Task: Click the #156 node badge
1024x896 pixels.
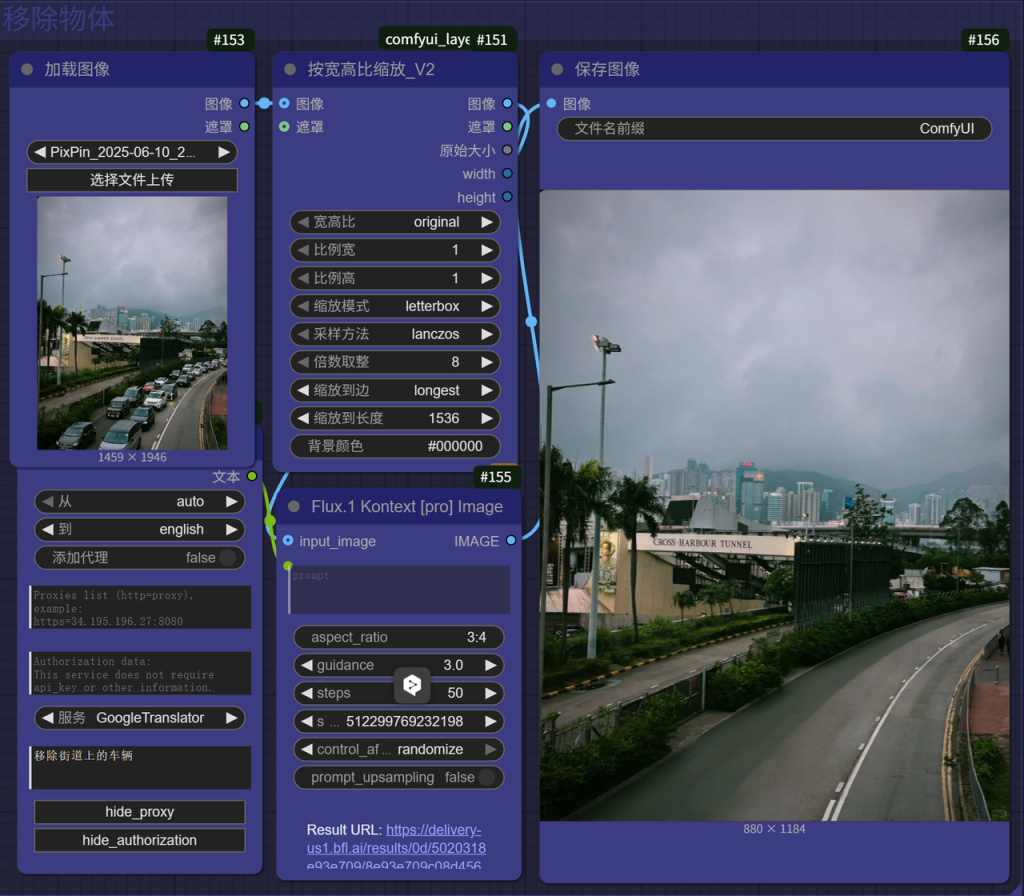Action: click(983, 40)
